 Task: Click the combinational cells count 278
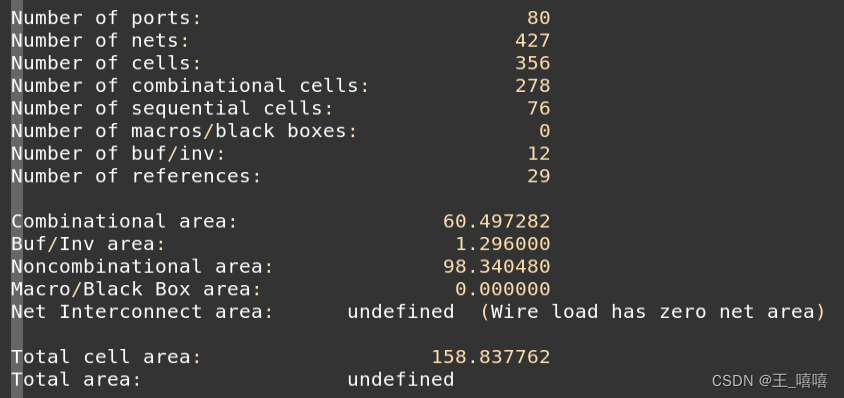532,86
